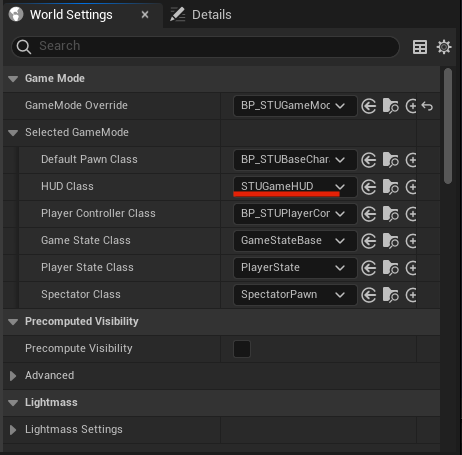Screen dimensions: 462x455
Task: Collapse the Game Mode section
Action: (x=13, y=79)
